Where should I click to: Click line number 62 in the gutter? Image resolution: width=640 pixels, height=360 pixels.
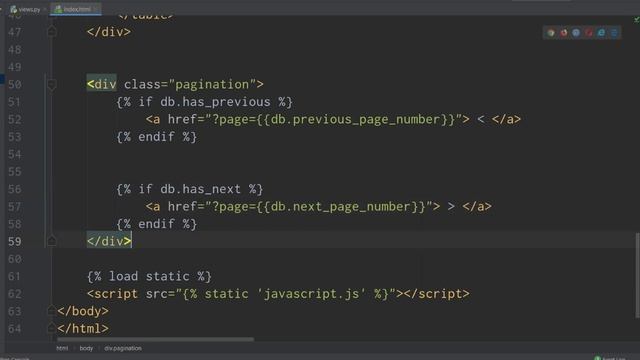(x=15, y=294)
